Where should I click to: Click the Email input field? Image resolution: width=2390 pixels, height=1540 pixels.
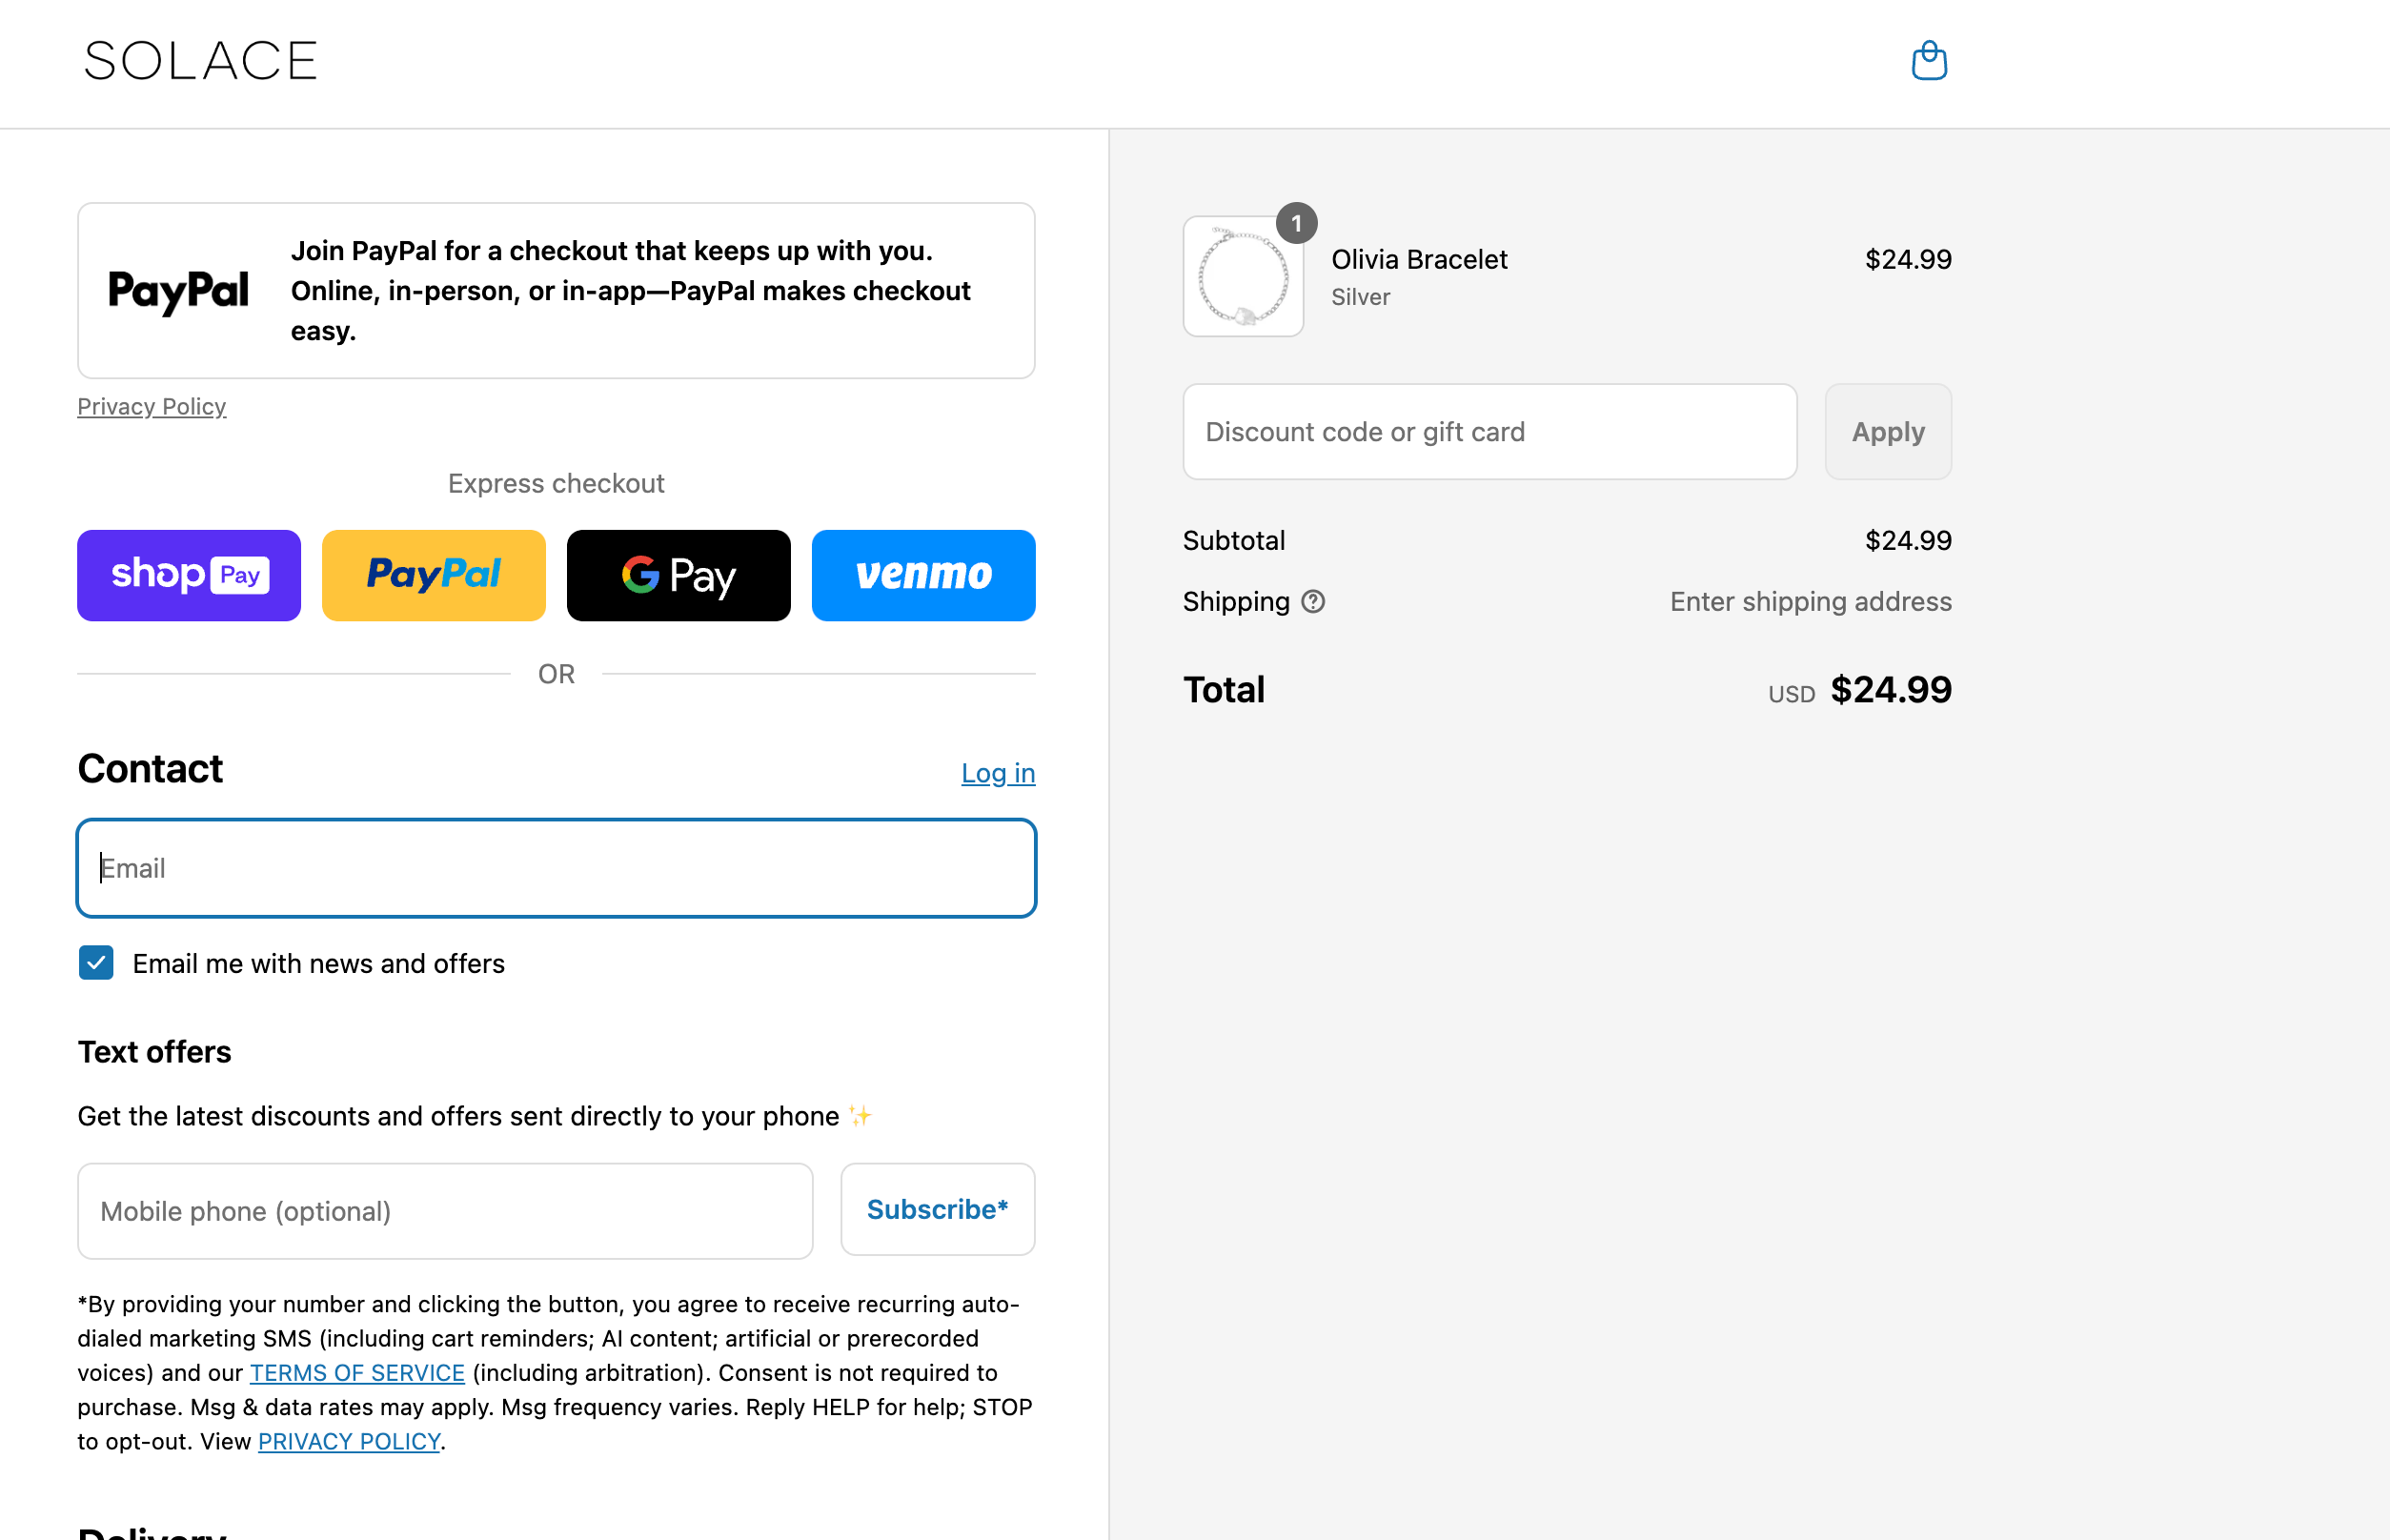coord(556,868)
